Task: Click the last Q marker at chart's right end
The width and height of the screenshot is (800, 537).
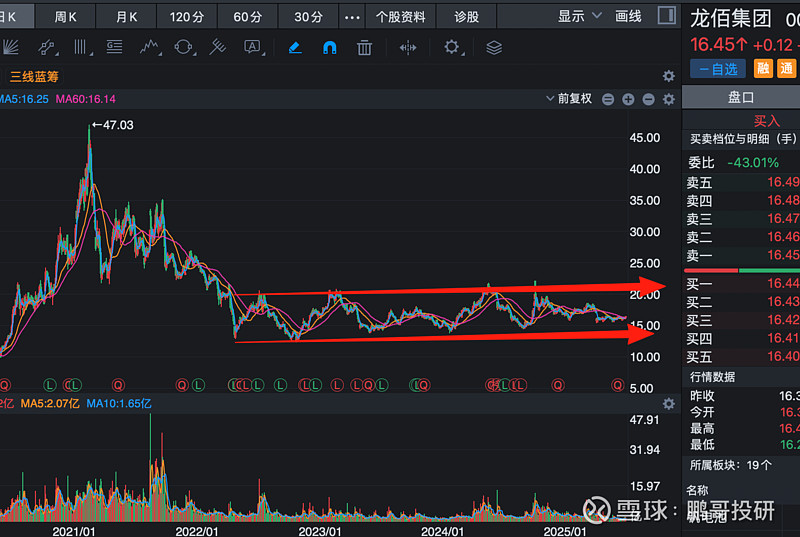Action: point(617,385)
